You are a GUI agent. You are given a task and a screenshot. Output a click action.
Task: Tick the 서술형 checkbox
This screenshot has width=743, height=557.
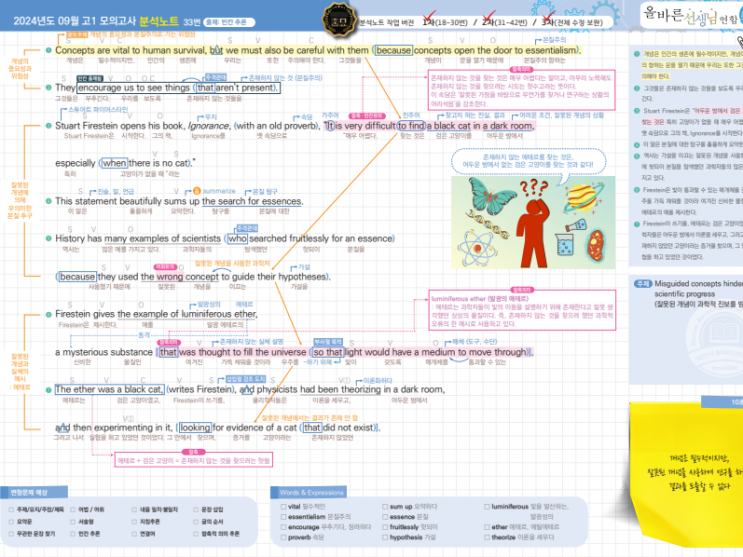click(73, 521)
